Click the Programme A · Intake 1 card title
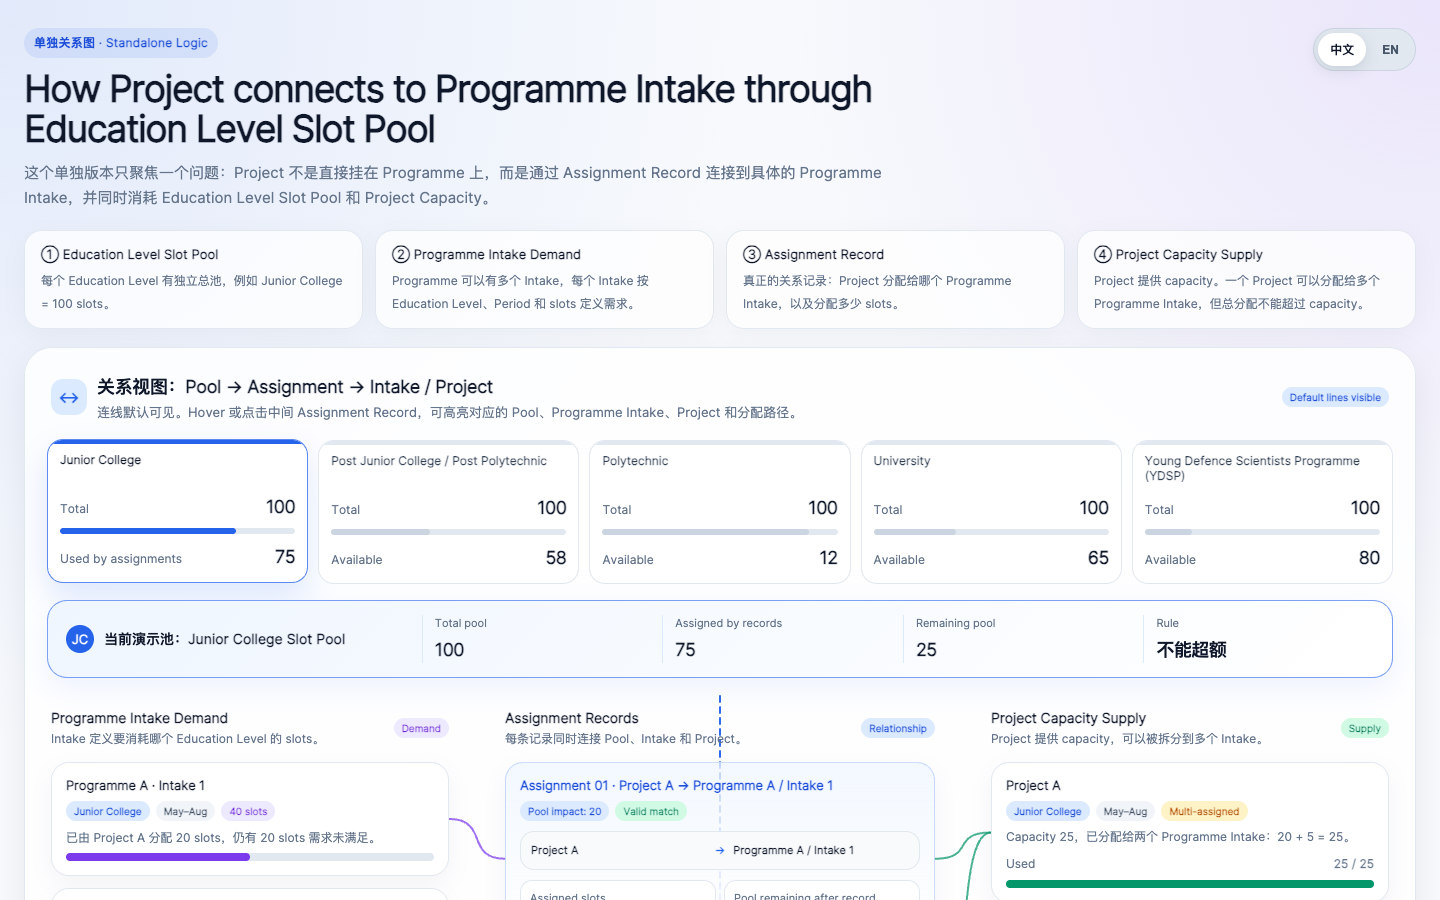 (x=135, y=786)
